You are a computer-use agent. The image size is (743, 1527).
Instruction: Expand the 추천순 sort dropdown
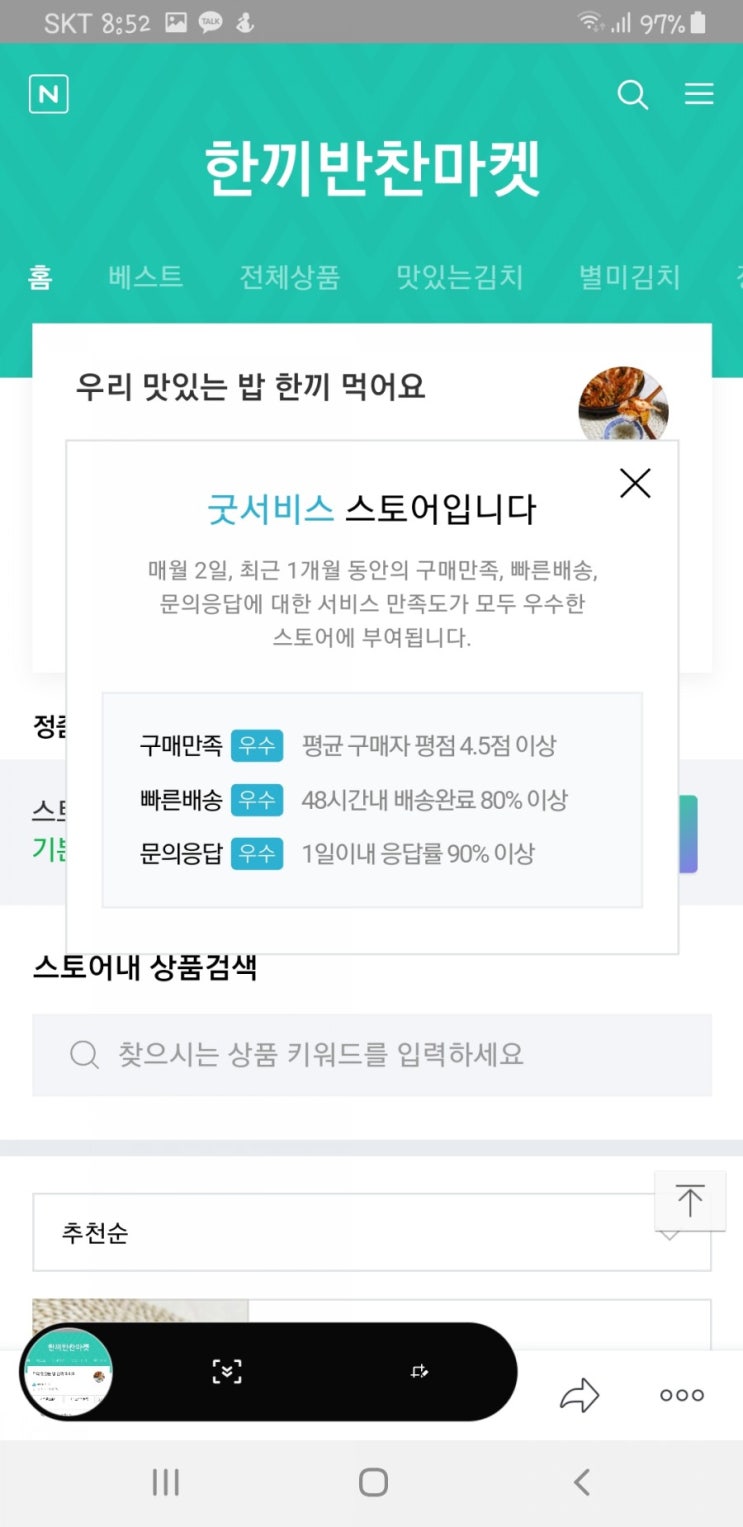tap(371, 1232)
